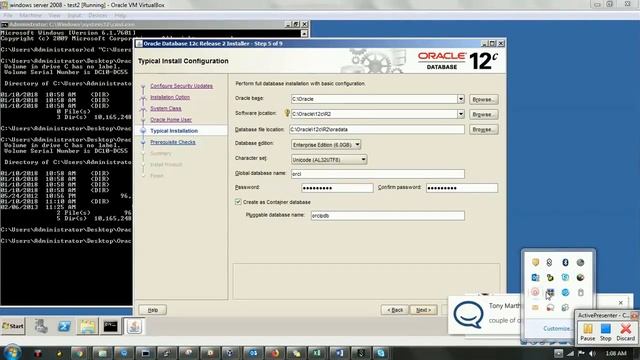This screenshot has width=640, height=360.
Task: Open Word from the host taskbar
Action: point(339,353)
